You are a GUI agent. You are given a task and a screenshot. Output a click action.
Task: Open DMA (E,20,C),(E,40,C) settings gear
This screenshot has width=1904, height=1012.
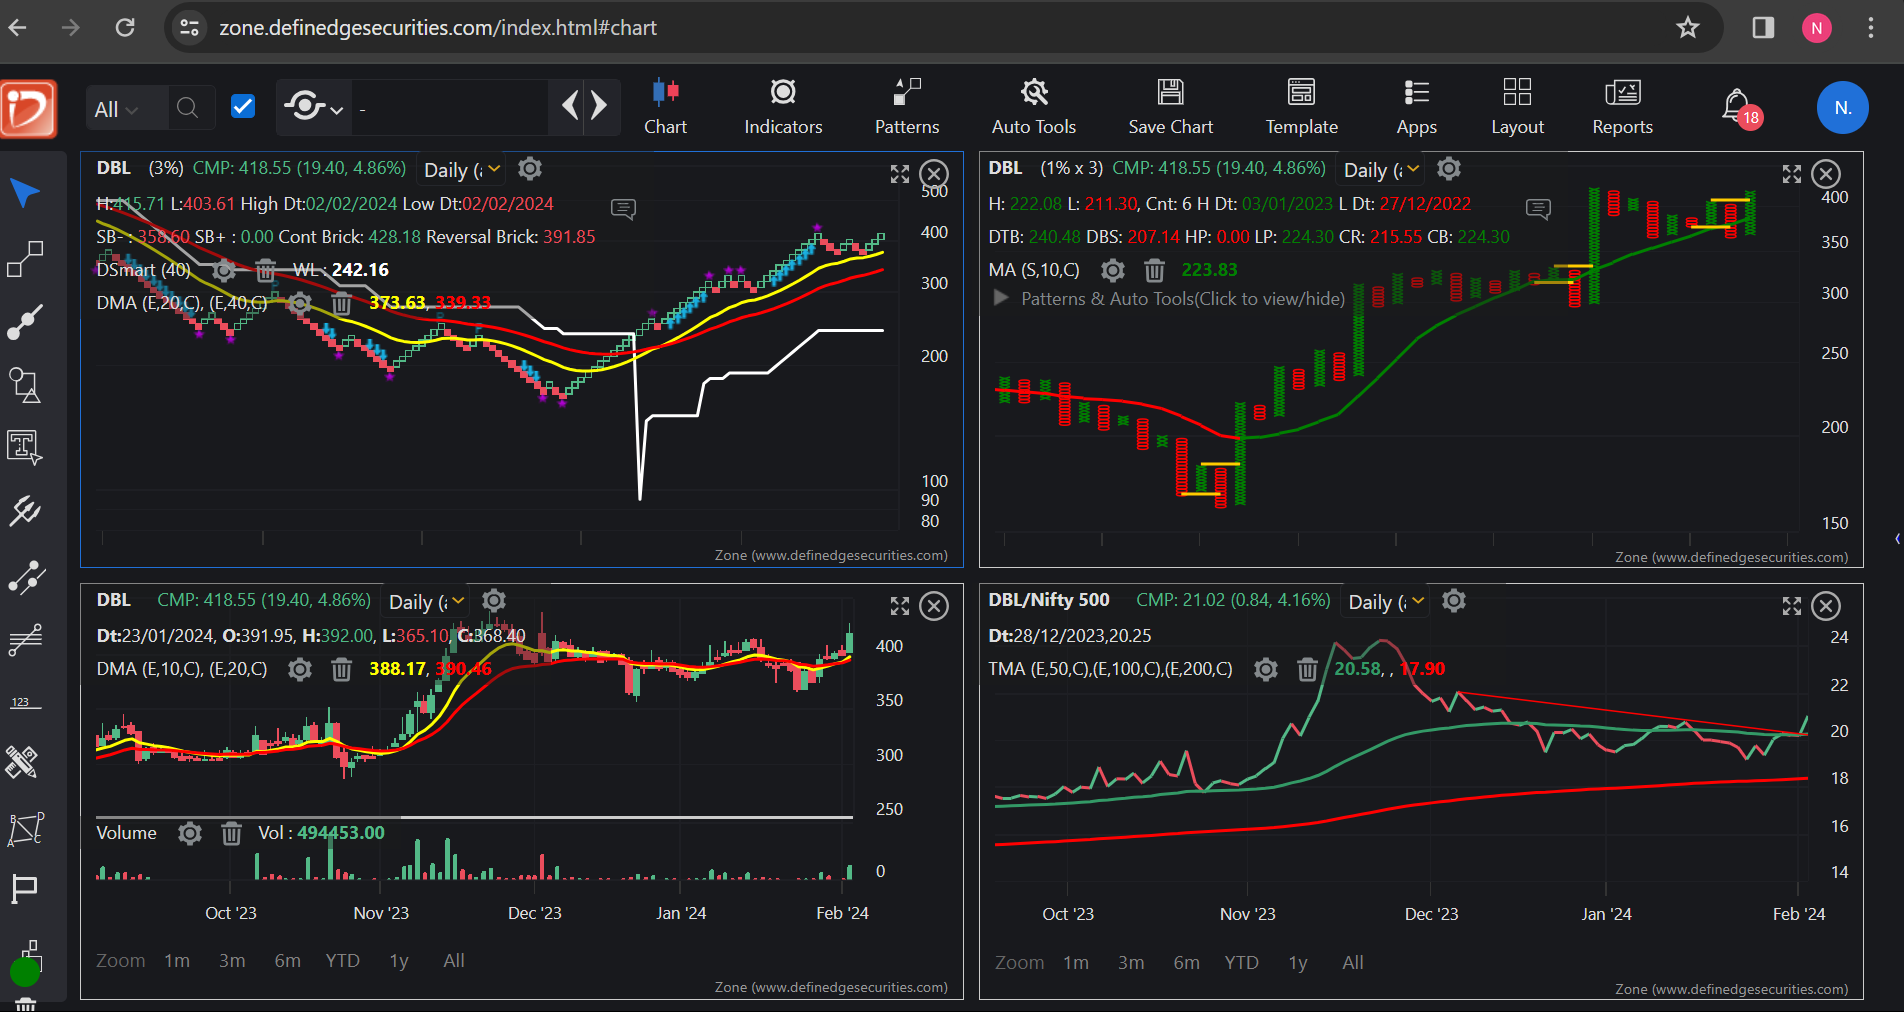pyautogui.click(x=300, y=303)
